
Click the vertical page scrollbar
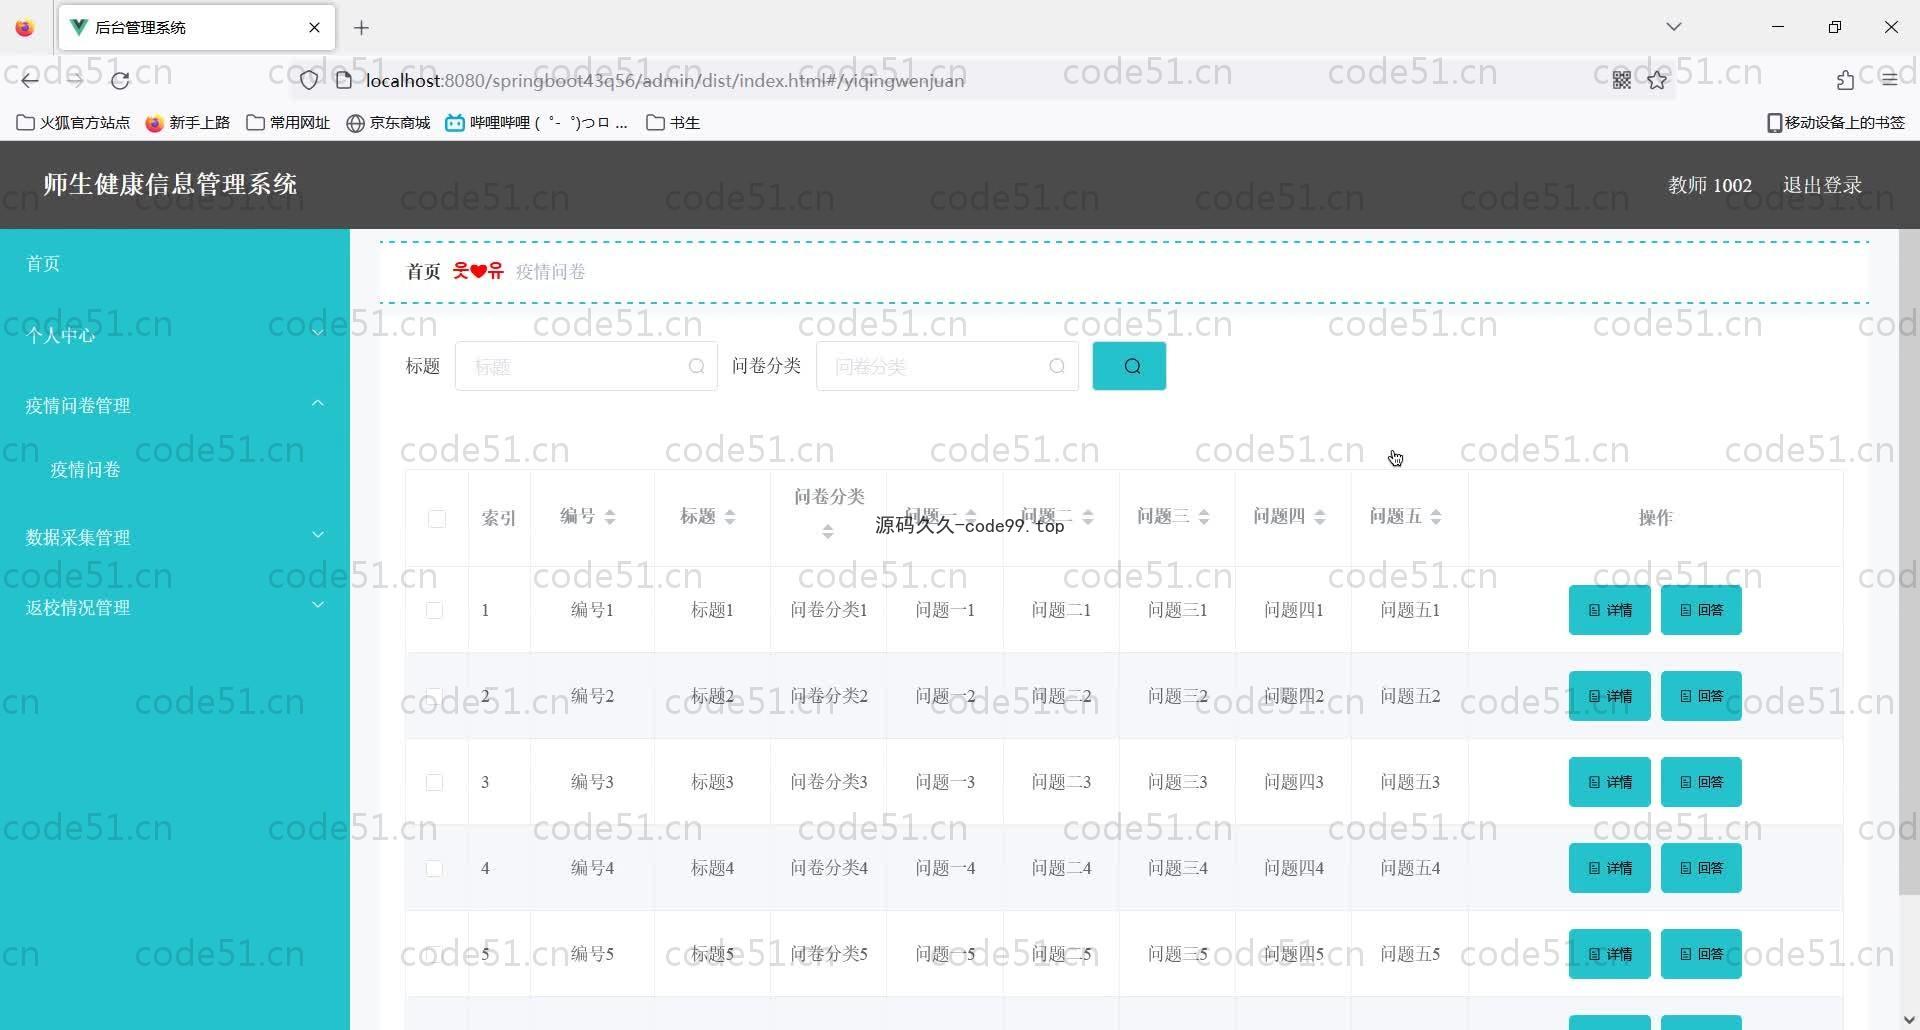tap(1908, 562)
